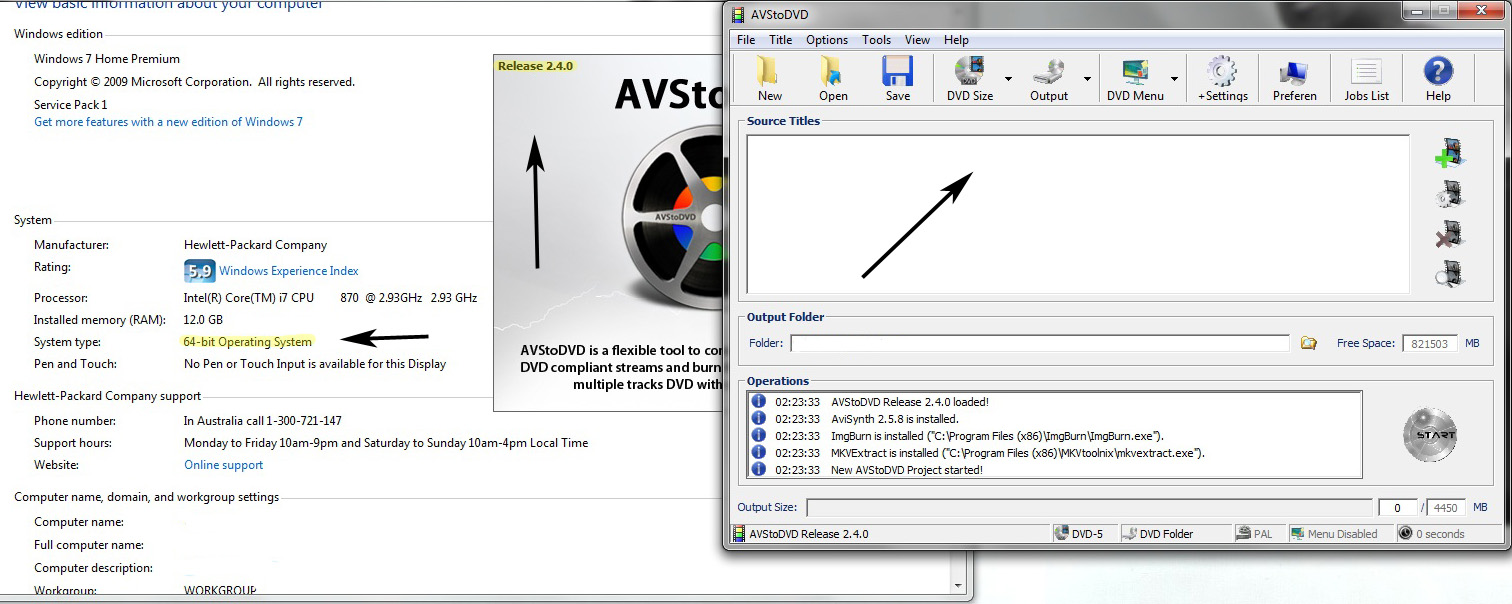This screenshot has height=604, width=1512.
Task: Open the Title menu
Action: (x=780, y=40)
